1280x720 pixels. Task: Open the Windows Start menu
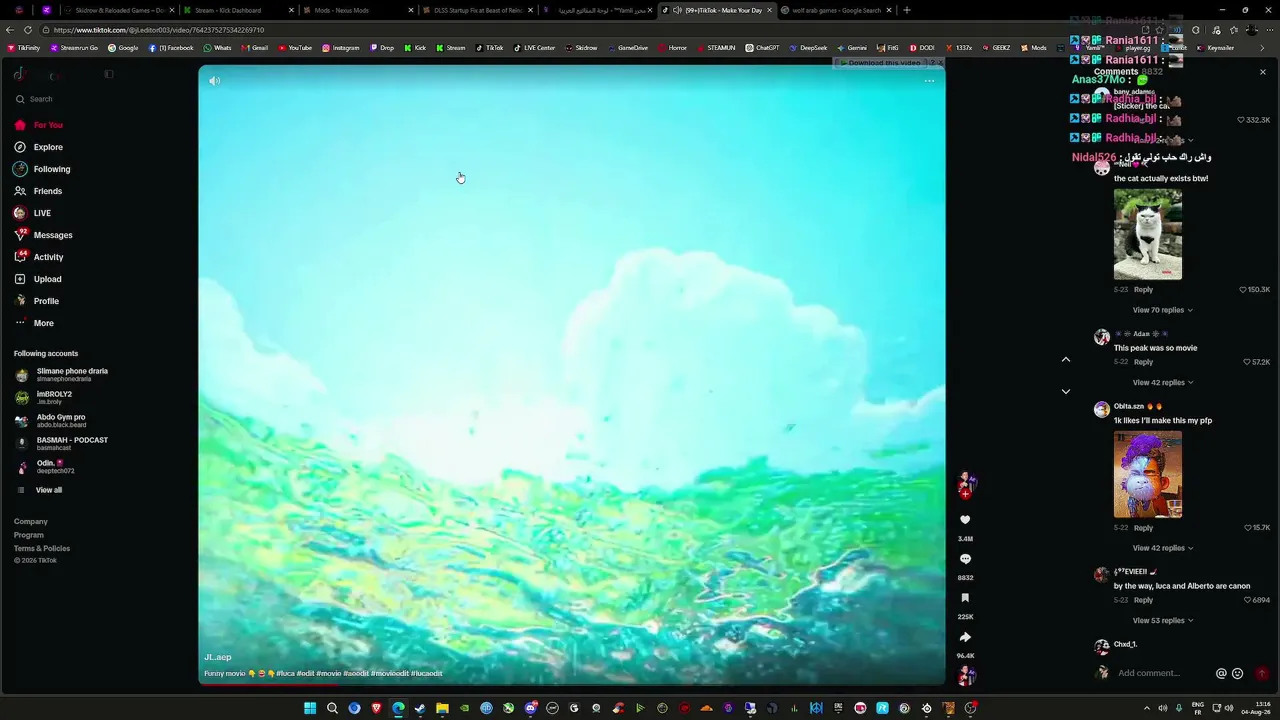pos(310,708)
